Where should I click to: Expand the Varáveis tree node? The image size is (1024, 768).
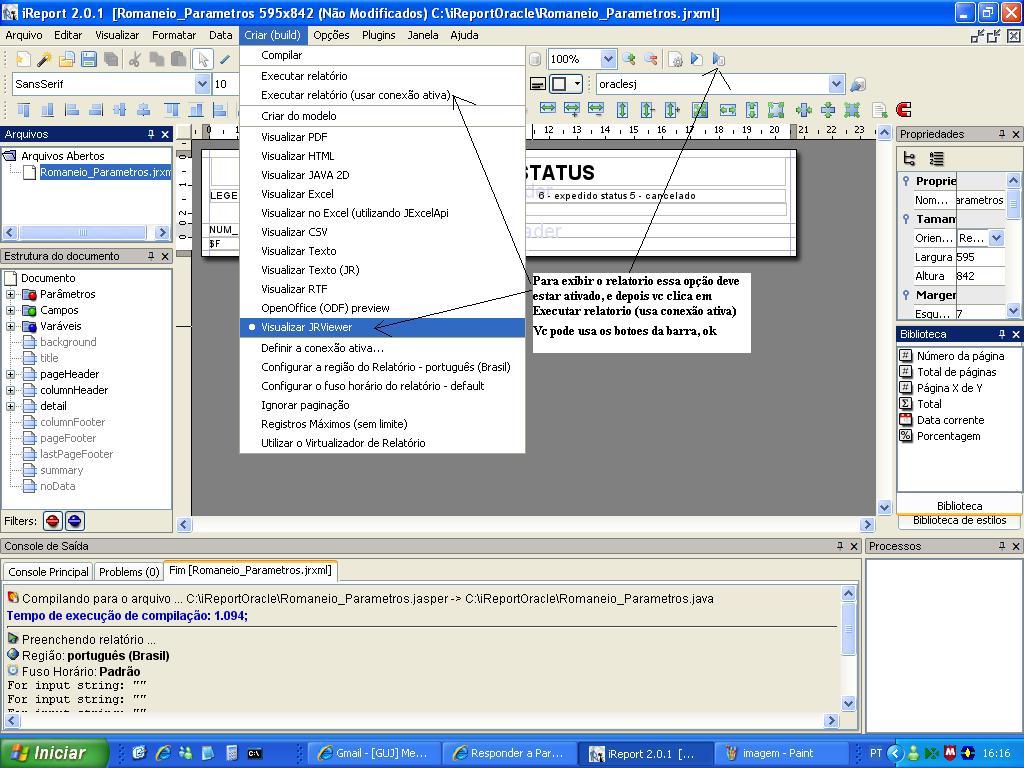click(x=10, y=327)
